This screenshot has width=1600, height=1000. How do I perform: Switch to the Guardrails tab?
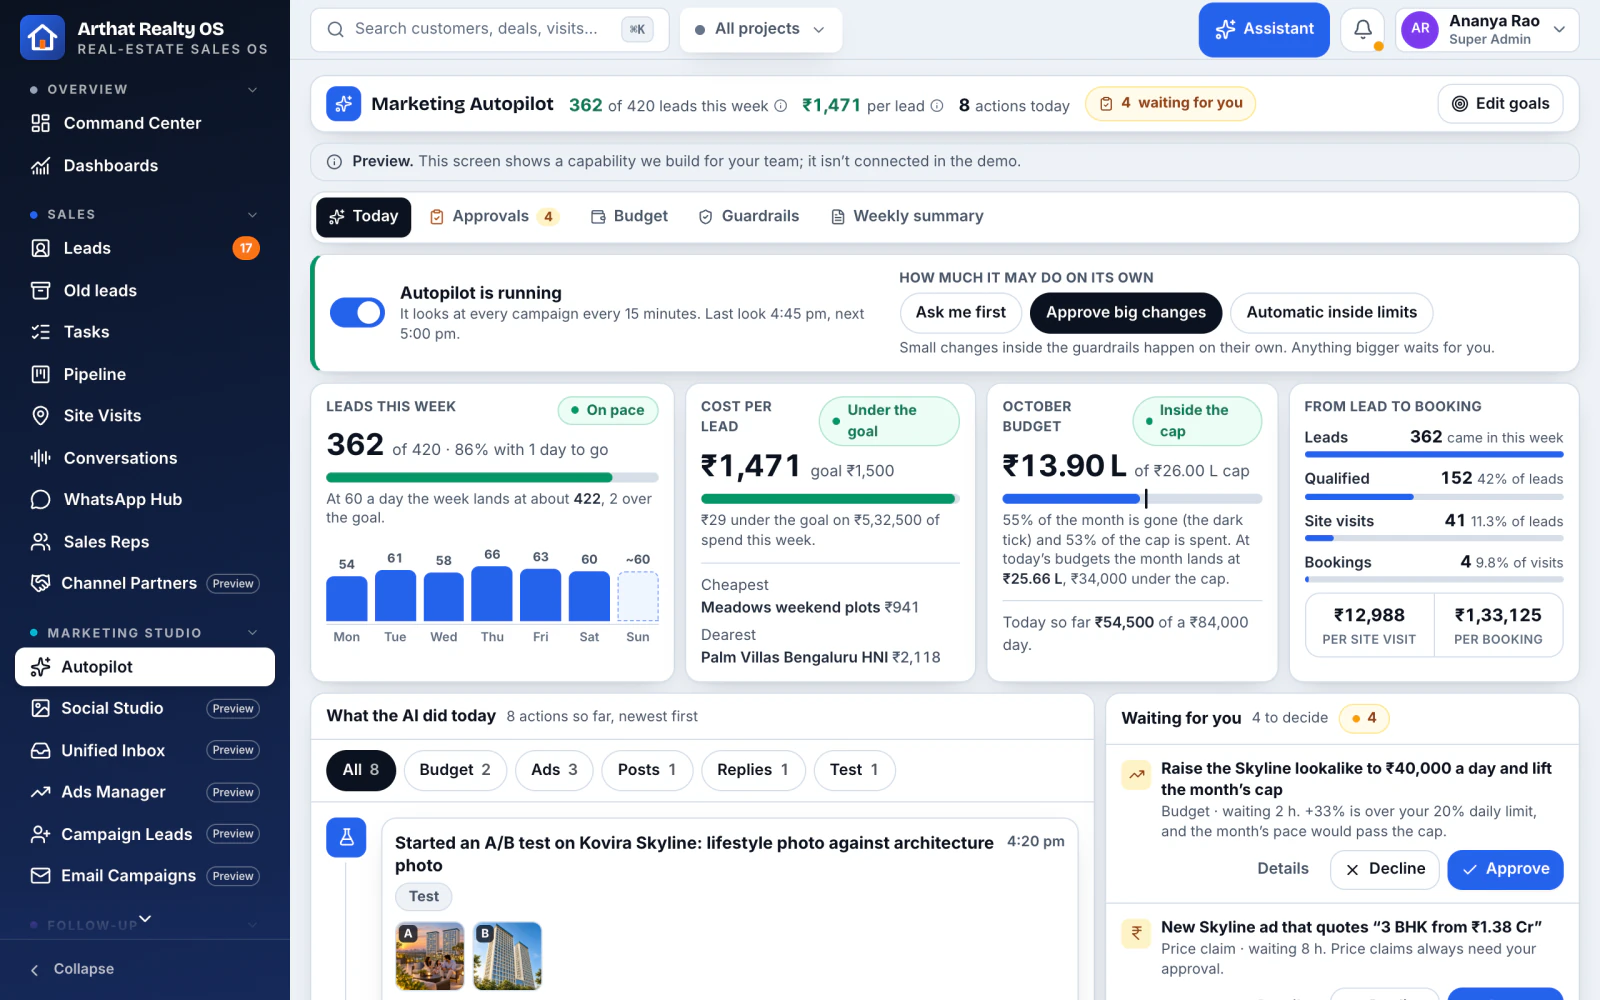tap(749, 217)
